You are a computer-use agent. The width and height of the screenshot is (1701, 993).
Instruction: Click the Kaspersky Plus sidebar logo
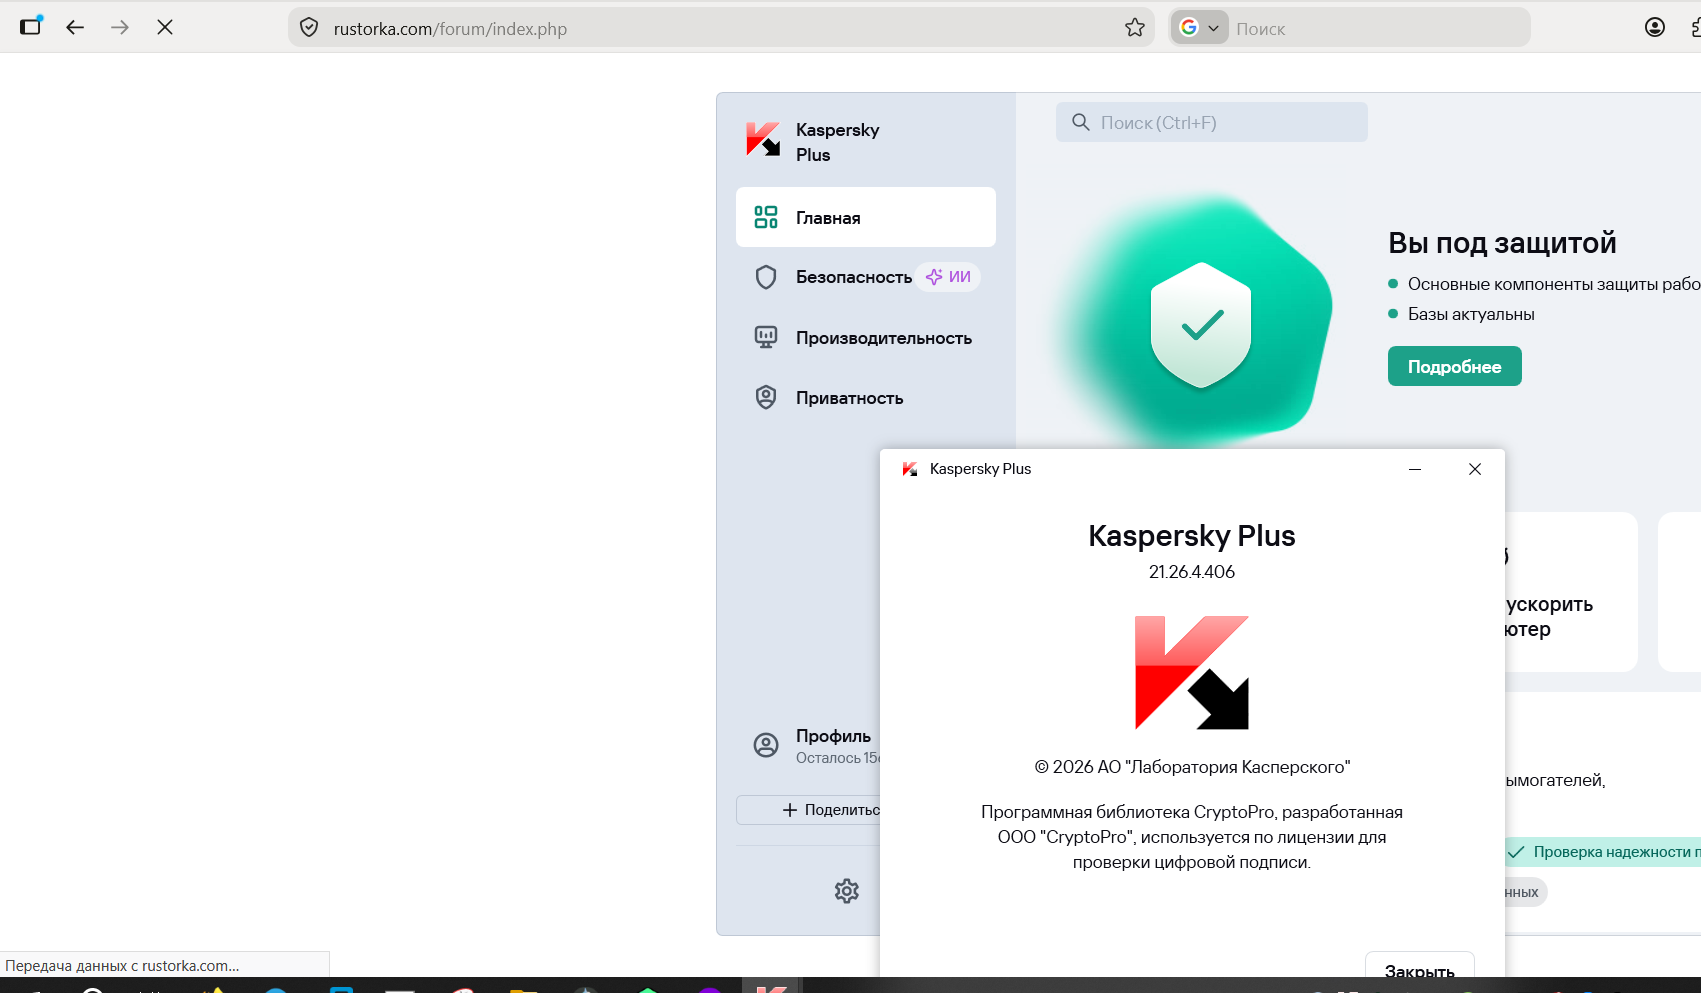click(x=763, y=140)
